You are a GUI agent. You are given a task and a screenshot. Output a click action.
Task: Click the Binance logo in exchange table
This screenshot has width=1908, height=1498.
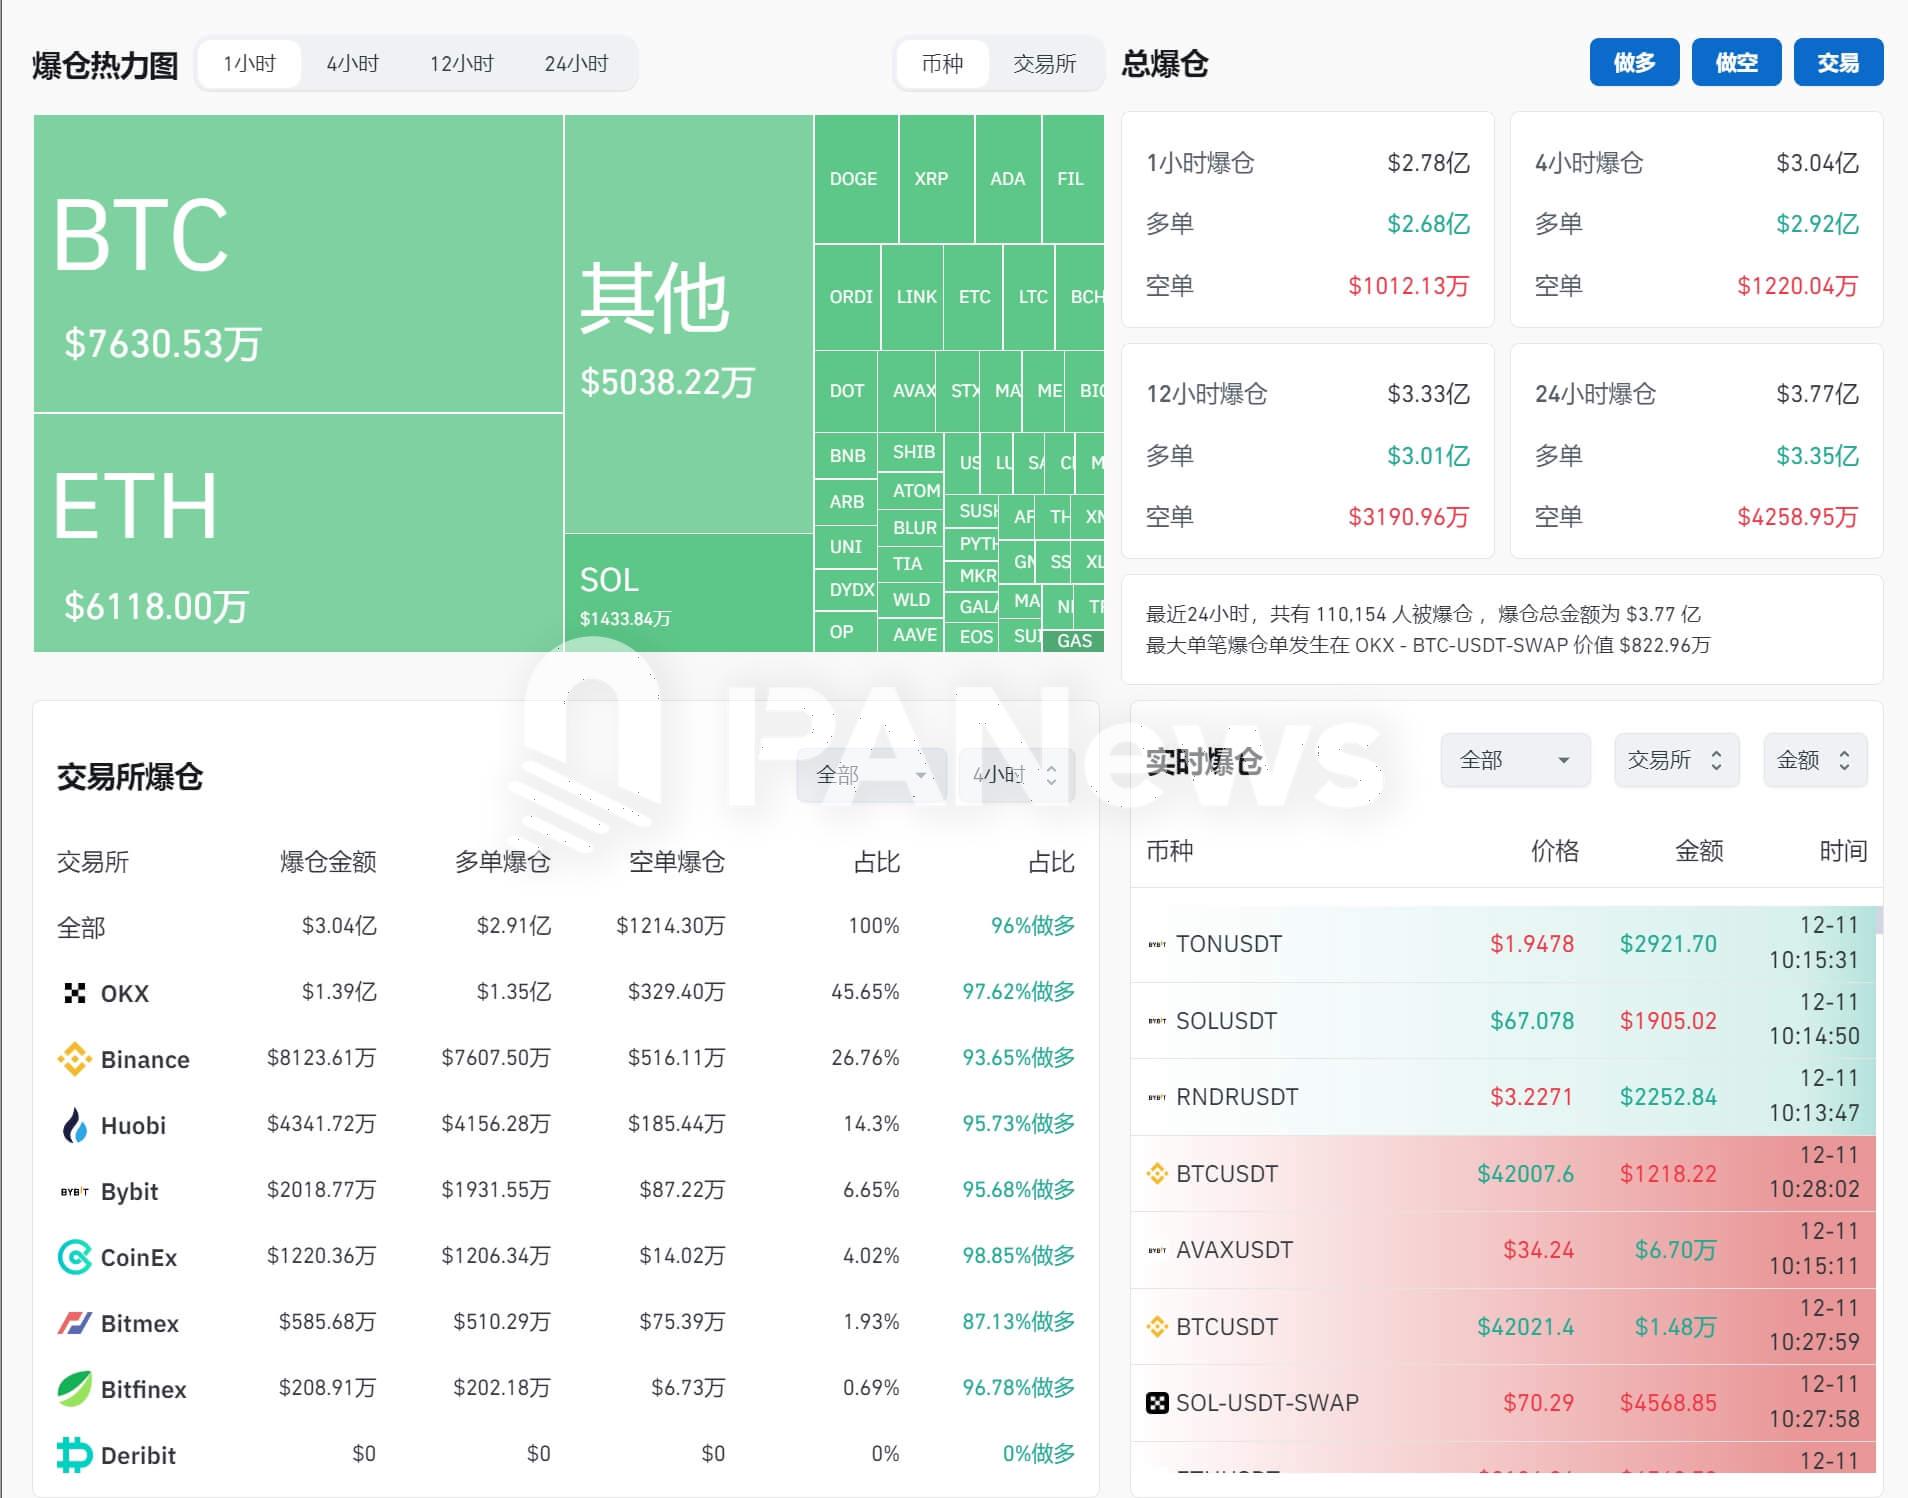(x=75, y=1059)
